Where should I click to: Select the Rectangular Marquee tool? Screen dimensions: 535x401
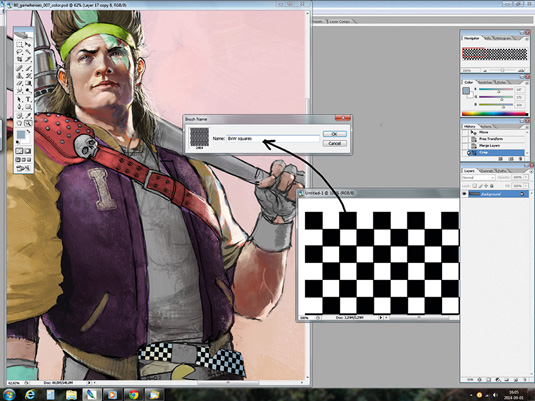pyautogui.click(x=19, y=44)
